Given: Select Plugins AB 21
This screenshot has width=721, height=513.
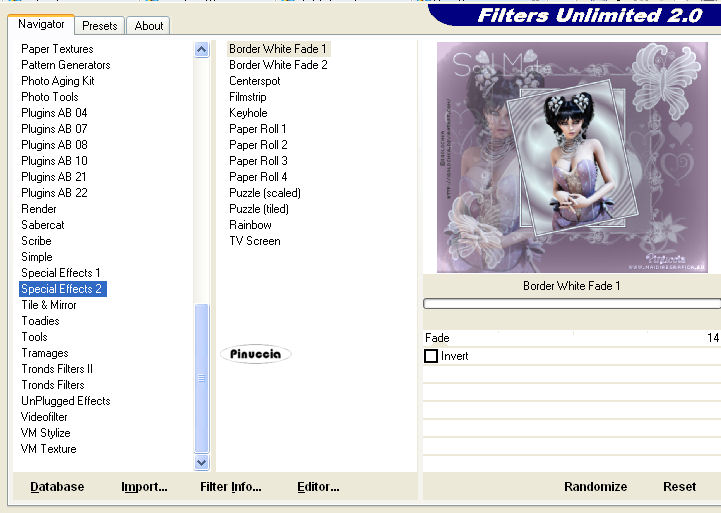Looking at the screenshot, I should click(x=54, y=177).
